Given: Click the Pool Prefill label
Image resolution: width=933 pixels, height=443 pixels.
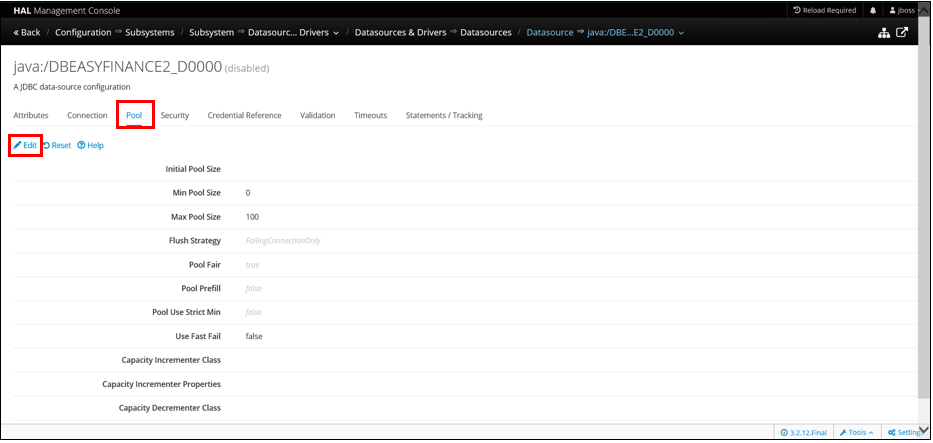Looking at the screenshot, I should click(x=201, y=288).
